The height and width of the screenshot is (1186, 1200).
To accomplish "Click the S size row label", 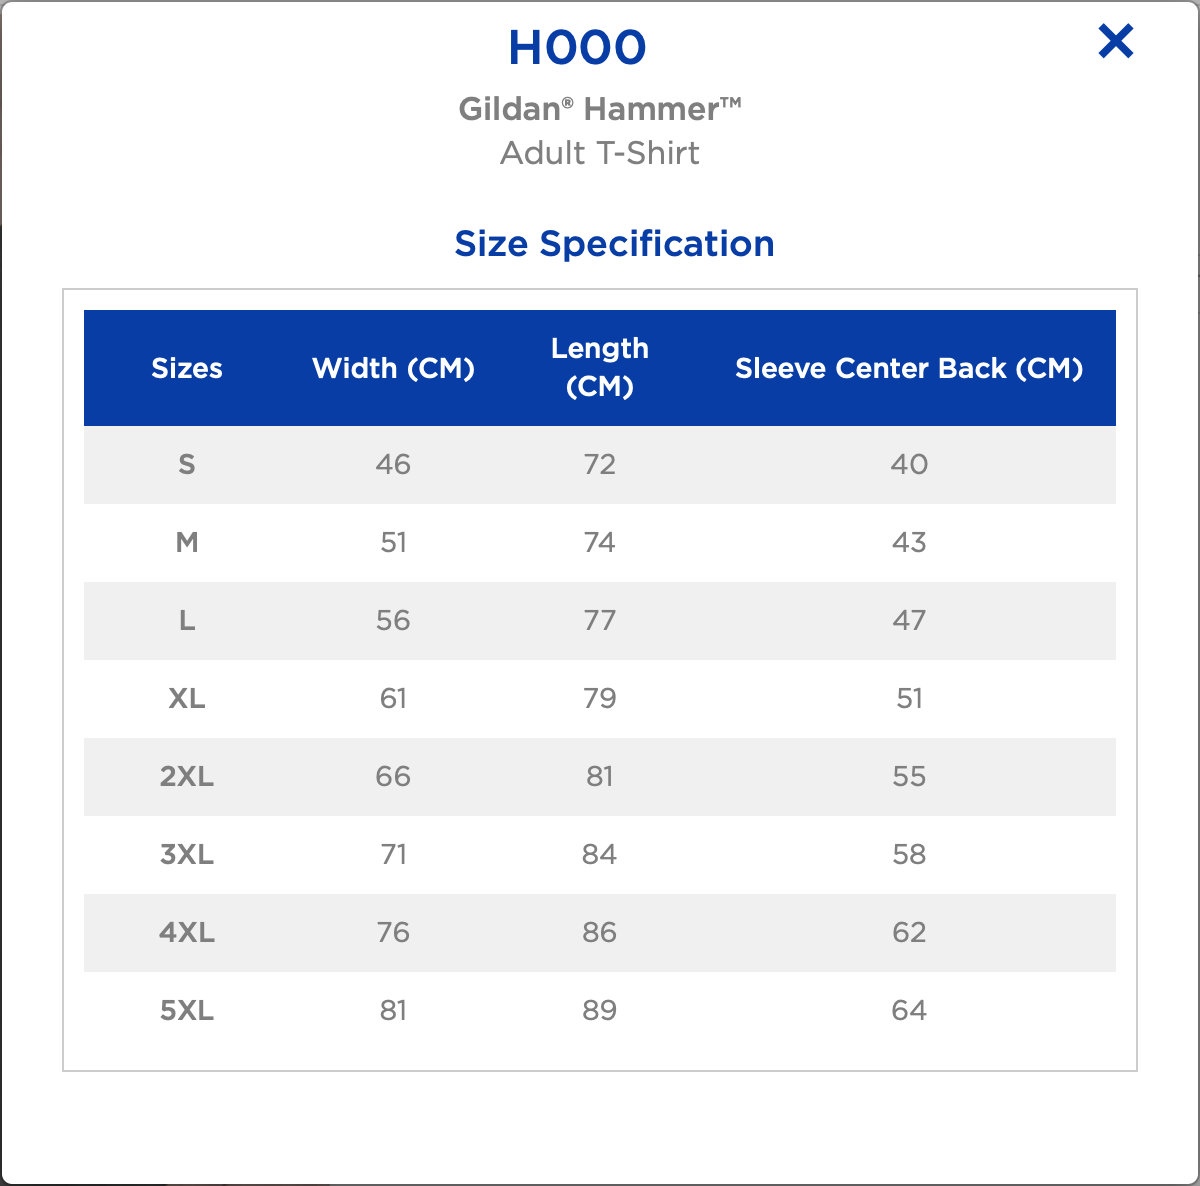I will click(187, 464).
